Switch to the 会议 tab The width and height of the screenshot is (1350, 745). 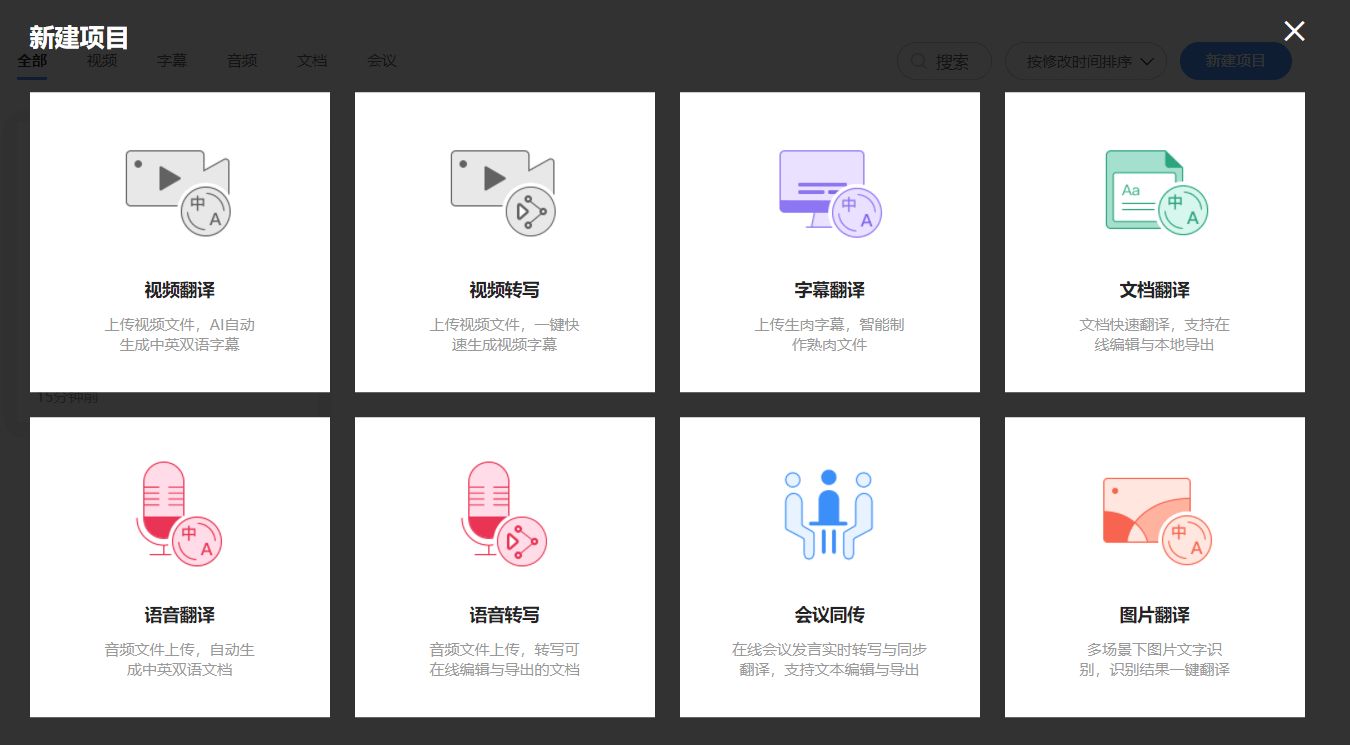(382, 61)
